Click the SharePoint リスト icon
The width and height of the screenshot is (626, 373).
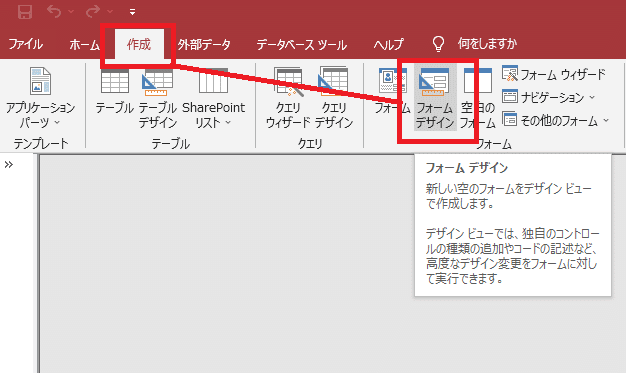pyautogui.click(x=214, y=81)
